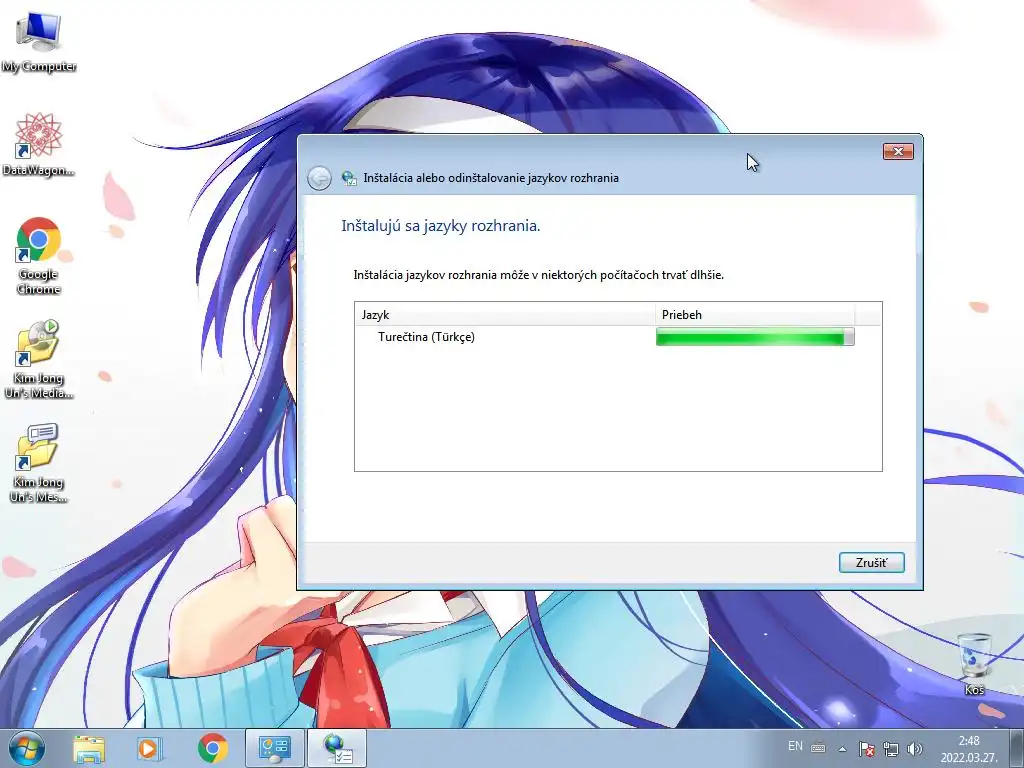Select the Turečtina (Türkçe) row

(x=618, y=337)
